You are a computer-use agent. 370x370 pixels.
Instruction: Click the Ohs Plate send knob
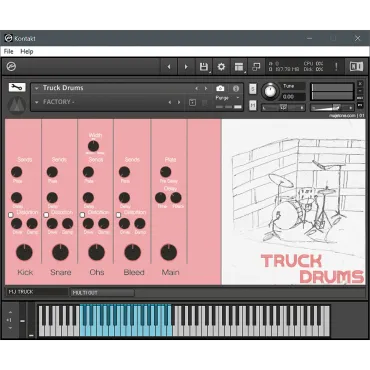click(x=88, y=172)
